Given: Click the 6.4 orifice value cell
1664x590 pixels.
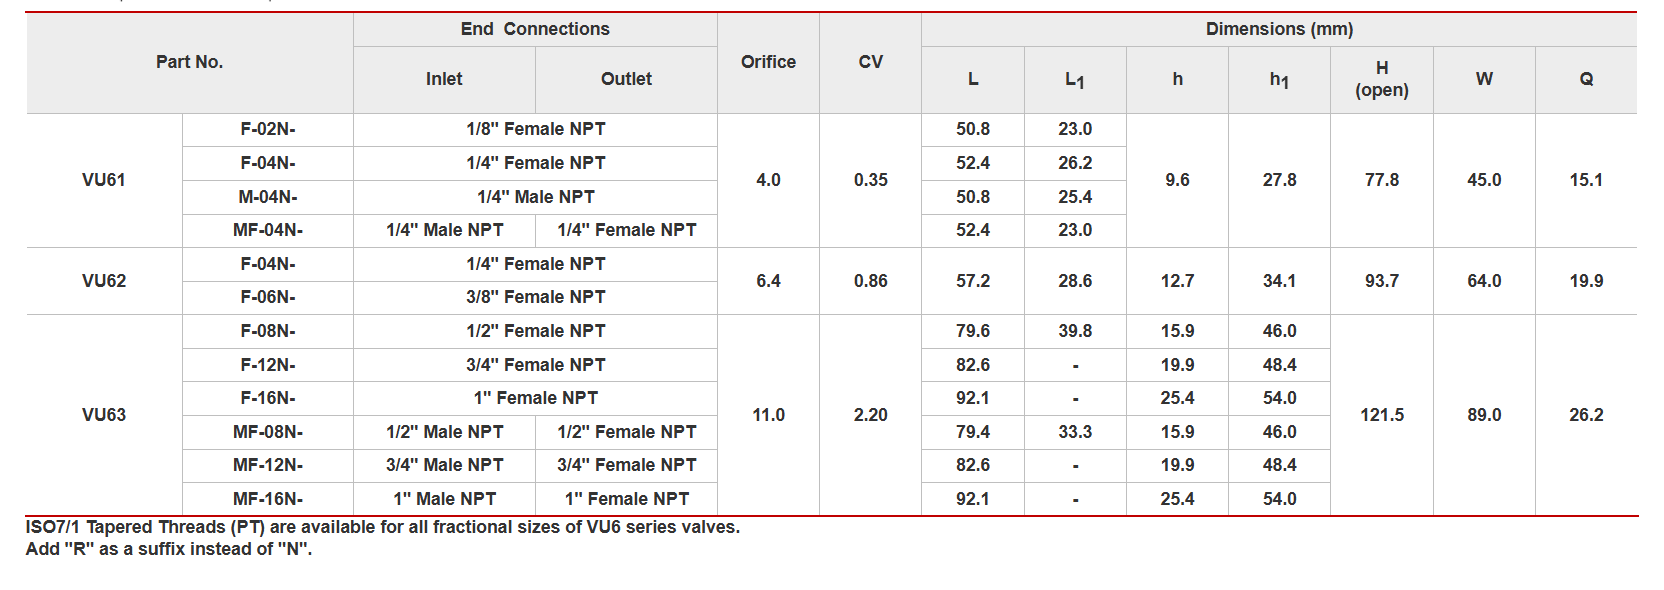Looking at the screenshot, I should pyautogui.click(x=768, y=281).
